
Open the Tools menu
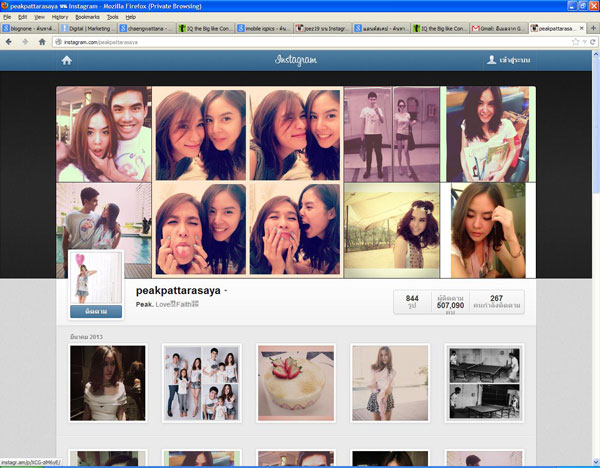[112, 17]
